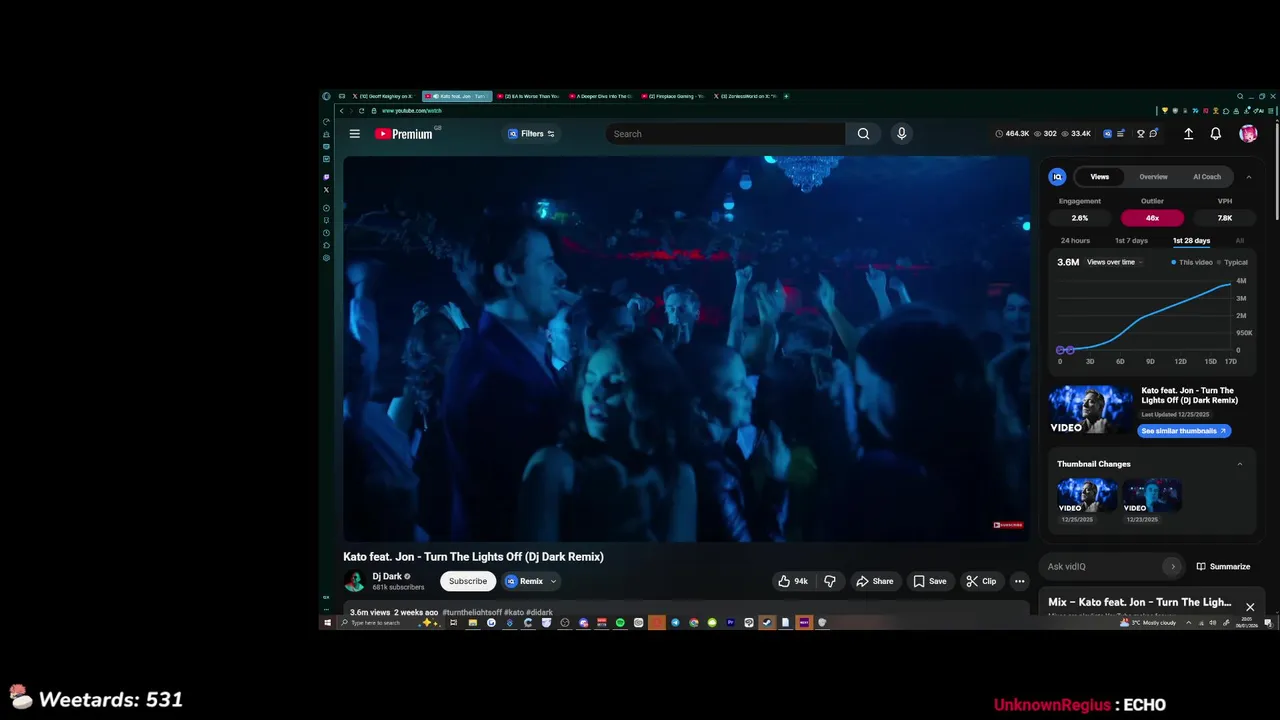Open vidIQ Filters button
1280x720 pixels.
[531, 133]
